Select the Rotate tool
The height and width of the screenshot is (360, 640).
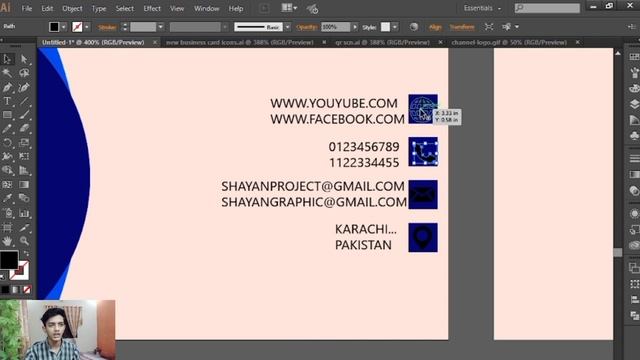(x=7, y=142)
